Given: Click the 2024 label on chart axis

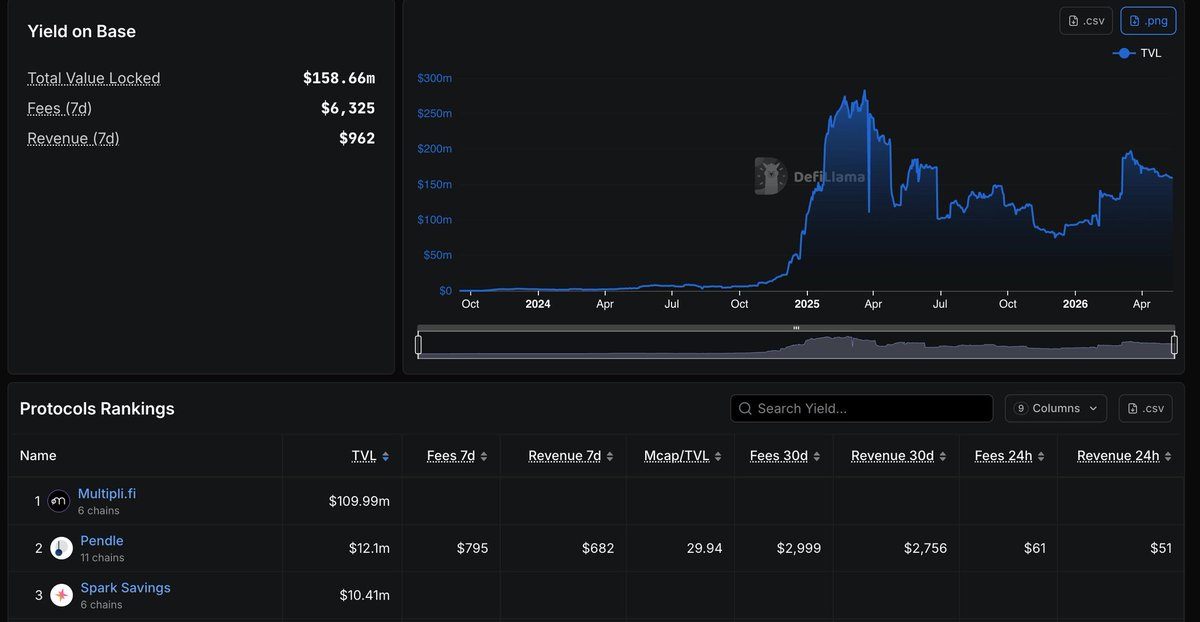Looking at the screenshot, I should (x=538, y=303).
